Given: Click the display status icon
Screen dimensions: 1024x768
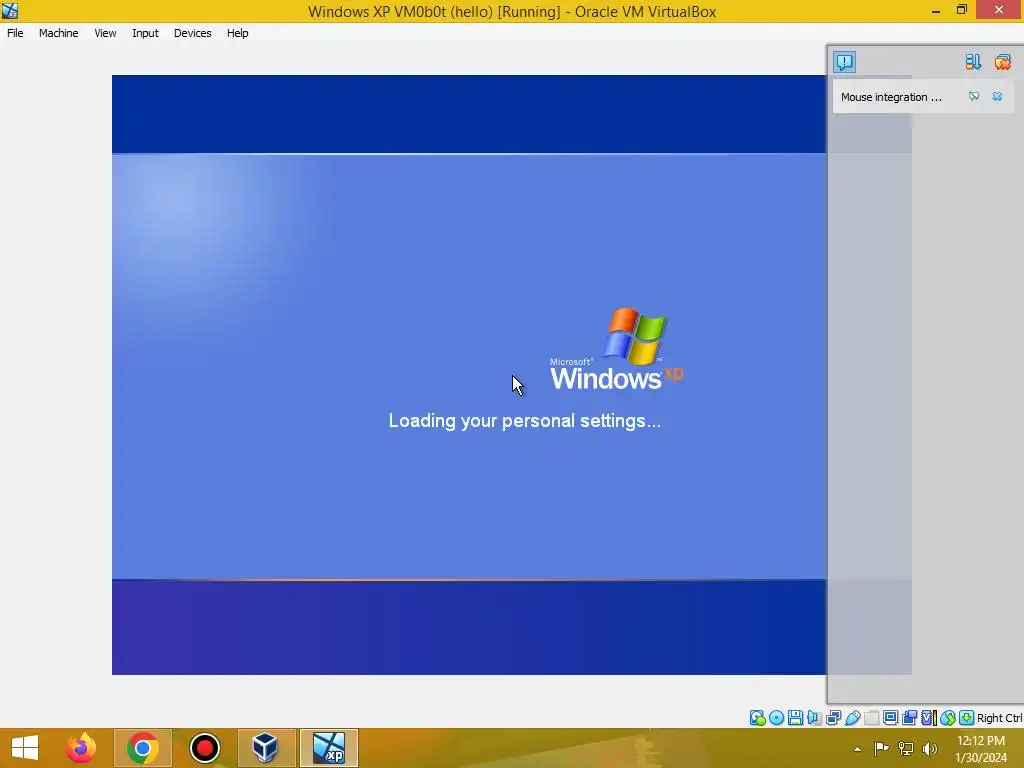Looking at the screenshot, I should click(x=890, y=718).
